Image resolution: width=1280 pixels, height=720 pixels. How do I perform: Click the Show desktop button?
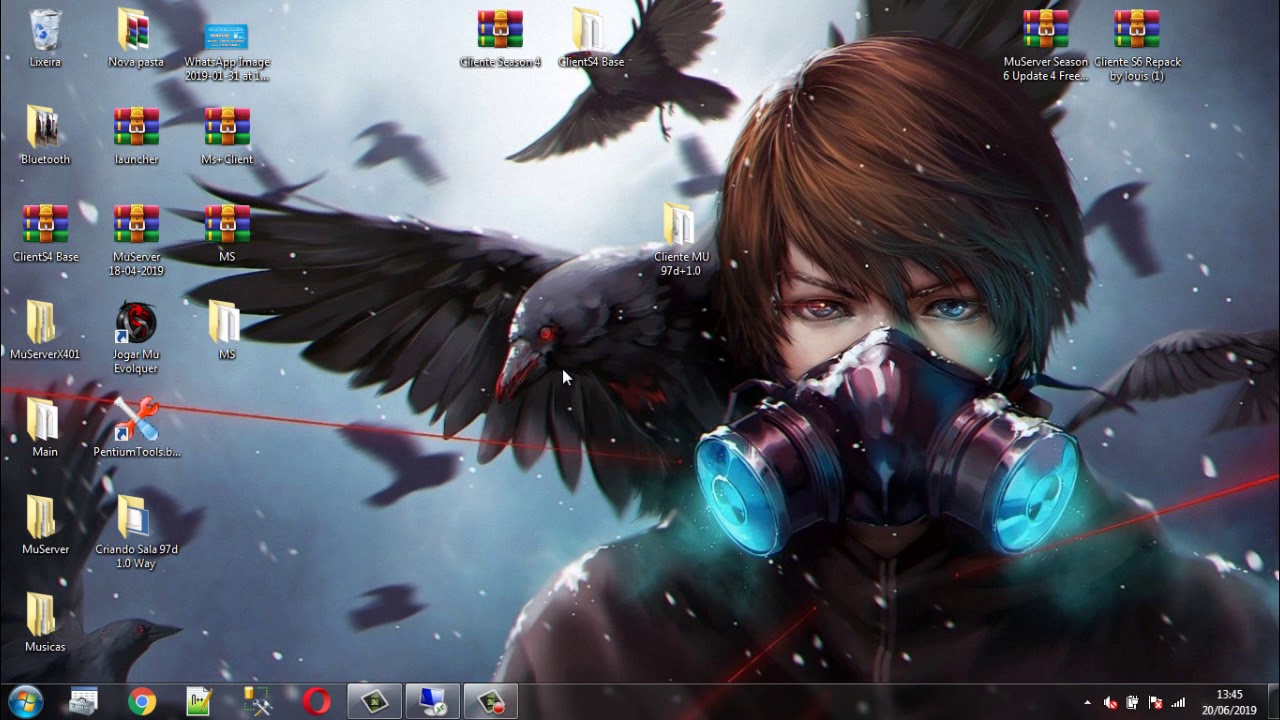tap(1272, 702)
